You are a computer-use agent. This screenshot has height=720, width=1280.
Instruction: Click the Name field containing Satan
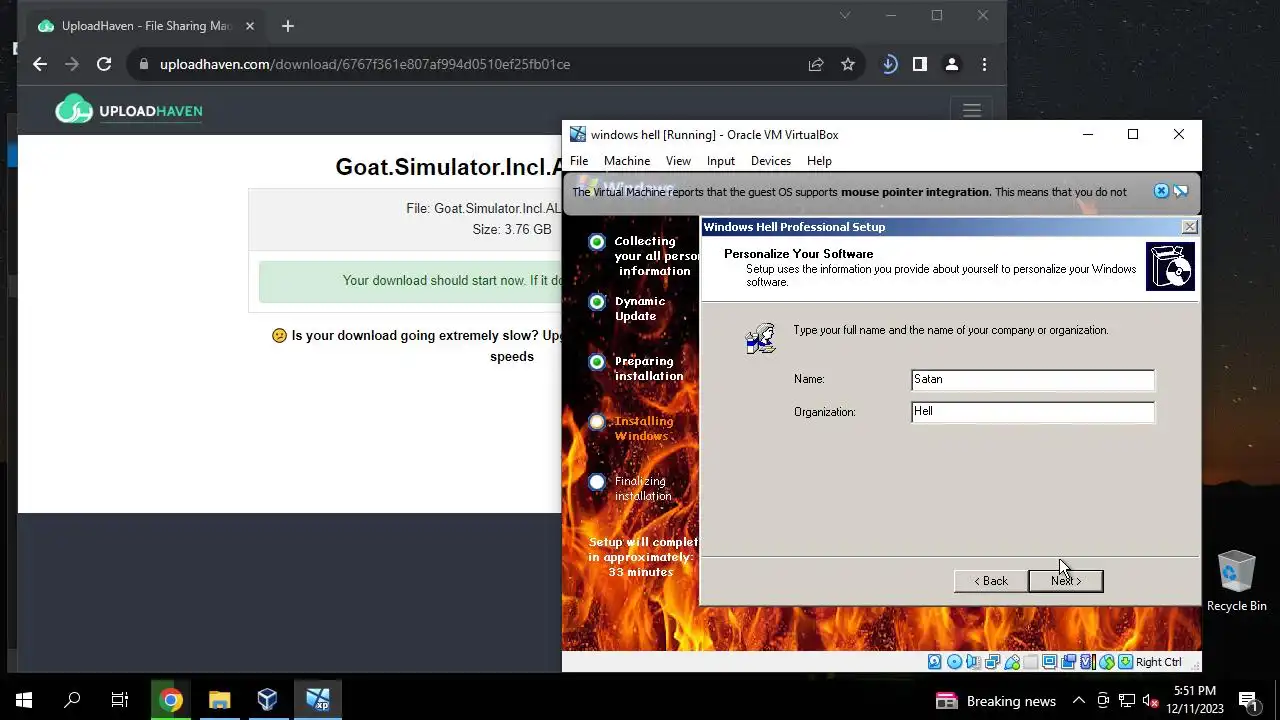click(x=1033, y=380)
